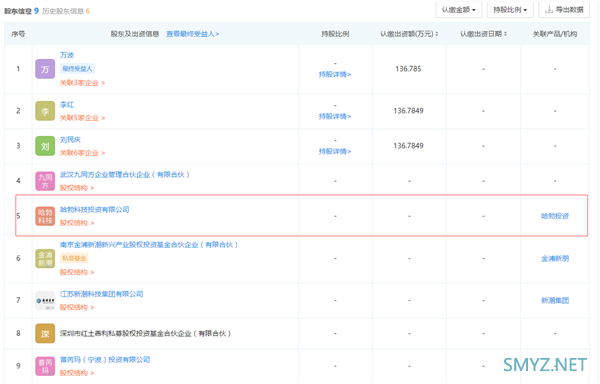This screenshot has width=600, height=384.
Task: Click the pink 普芮玛 avatar icon
Action: click(x=45, y=366)
